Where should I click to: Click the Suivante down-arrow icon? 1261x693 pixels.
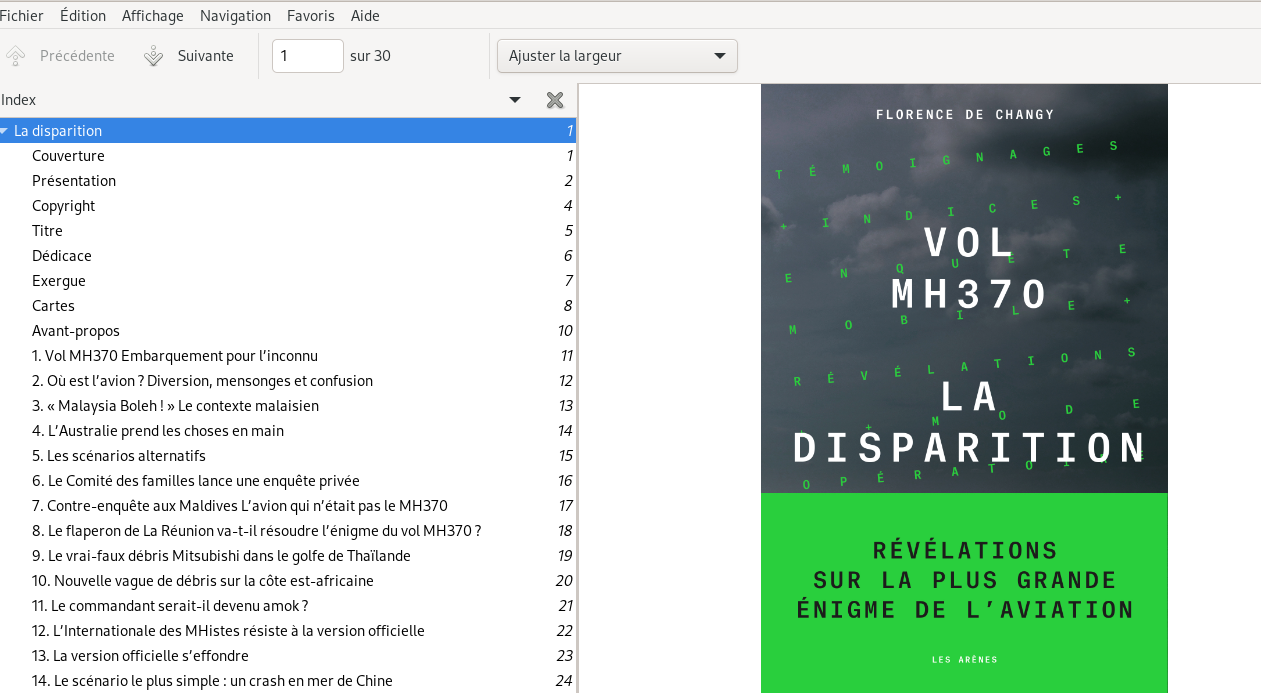tap(153, 56)
